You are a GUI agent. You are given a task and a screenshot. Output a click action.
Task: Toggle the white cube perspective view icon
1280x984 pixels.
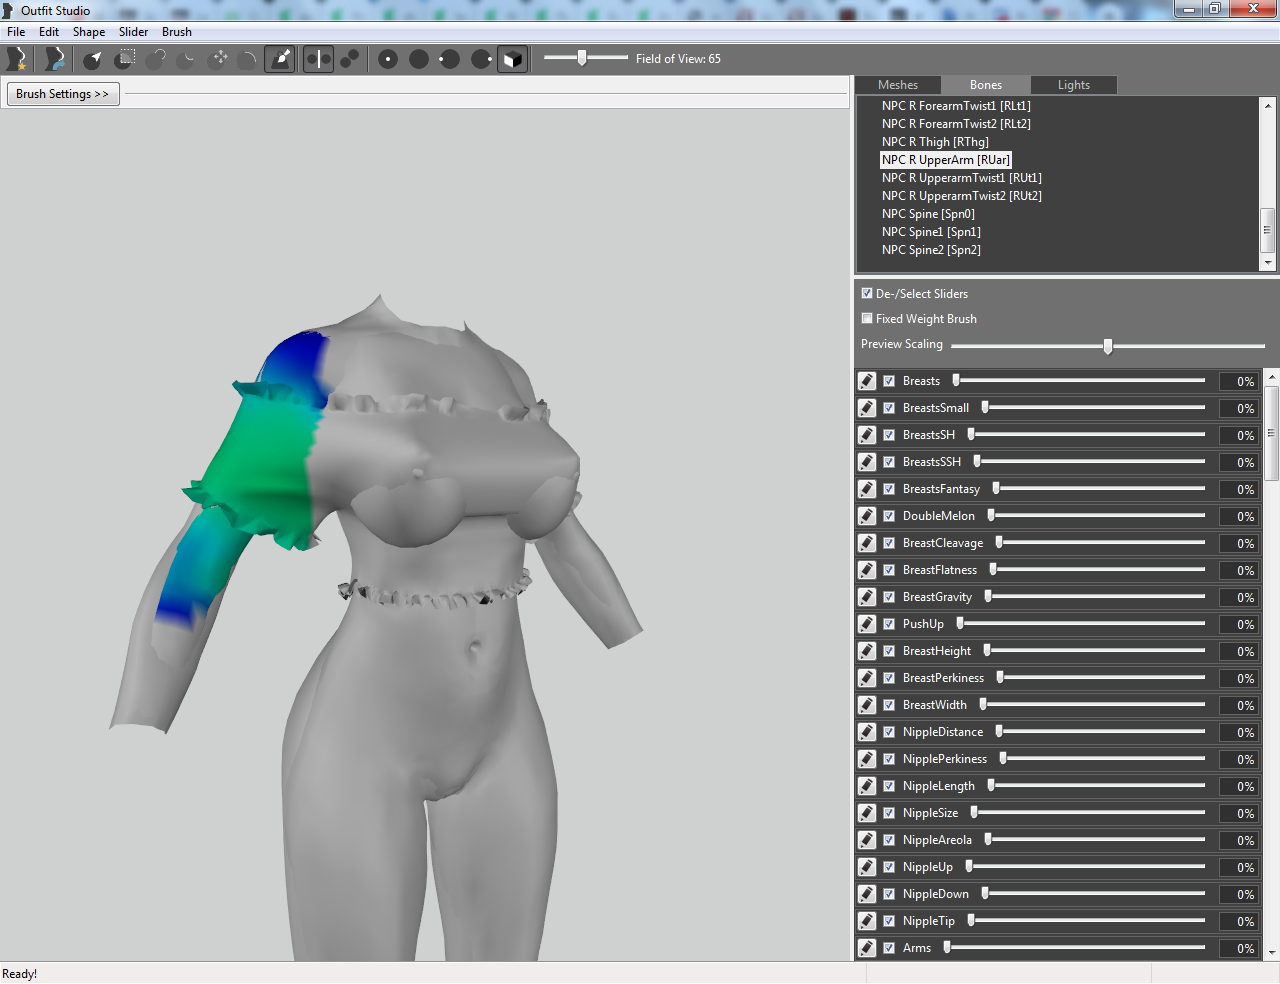(x=512, y=59)
